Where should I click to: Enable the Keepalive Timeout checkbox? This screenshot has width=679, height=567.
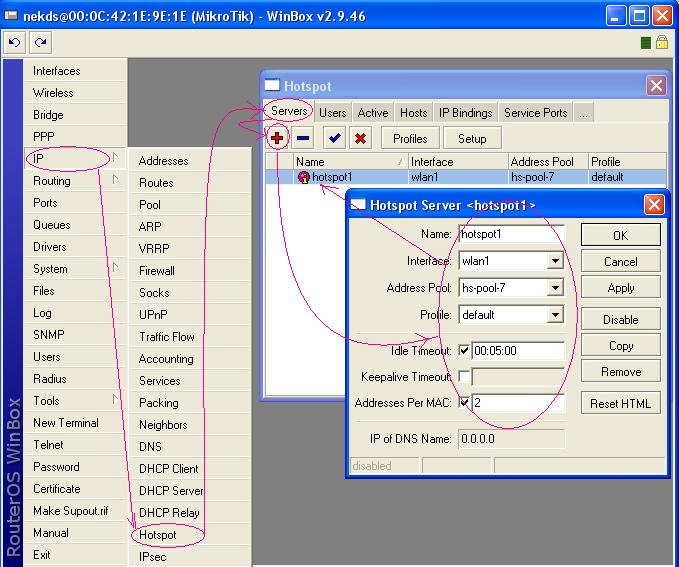coord(464,376)
